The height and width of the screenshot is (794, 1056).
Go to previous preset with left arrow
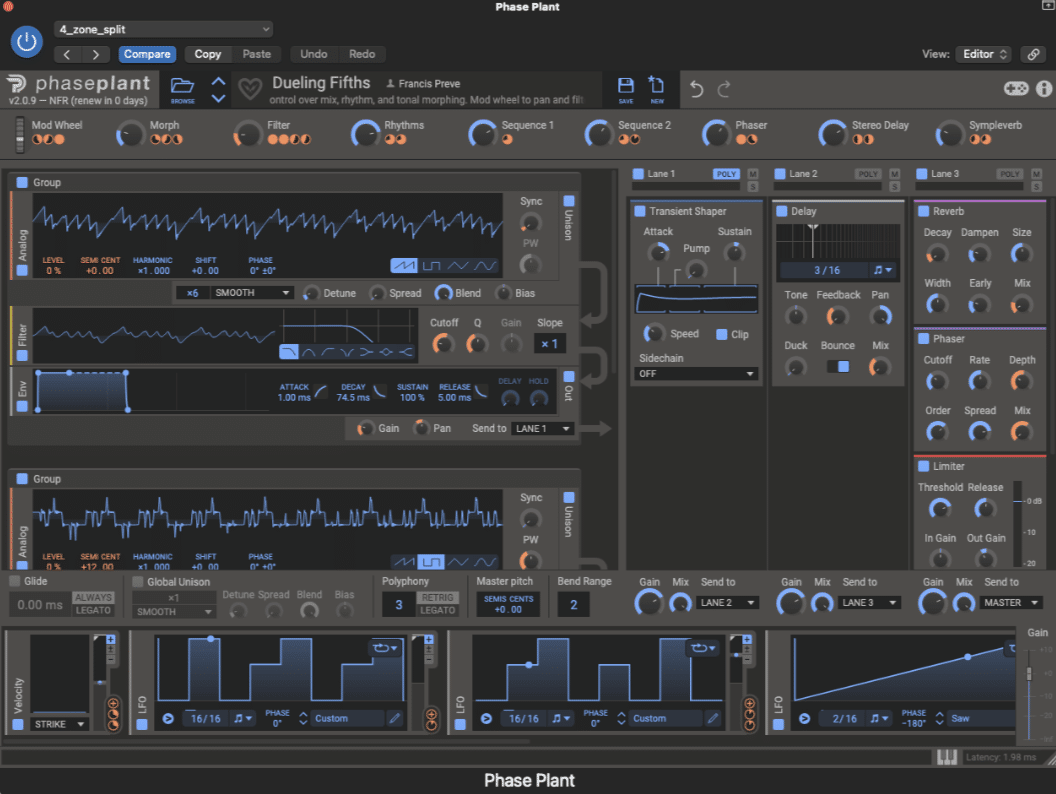67,55
